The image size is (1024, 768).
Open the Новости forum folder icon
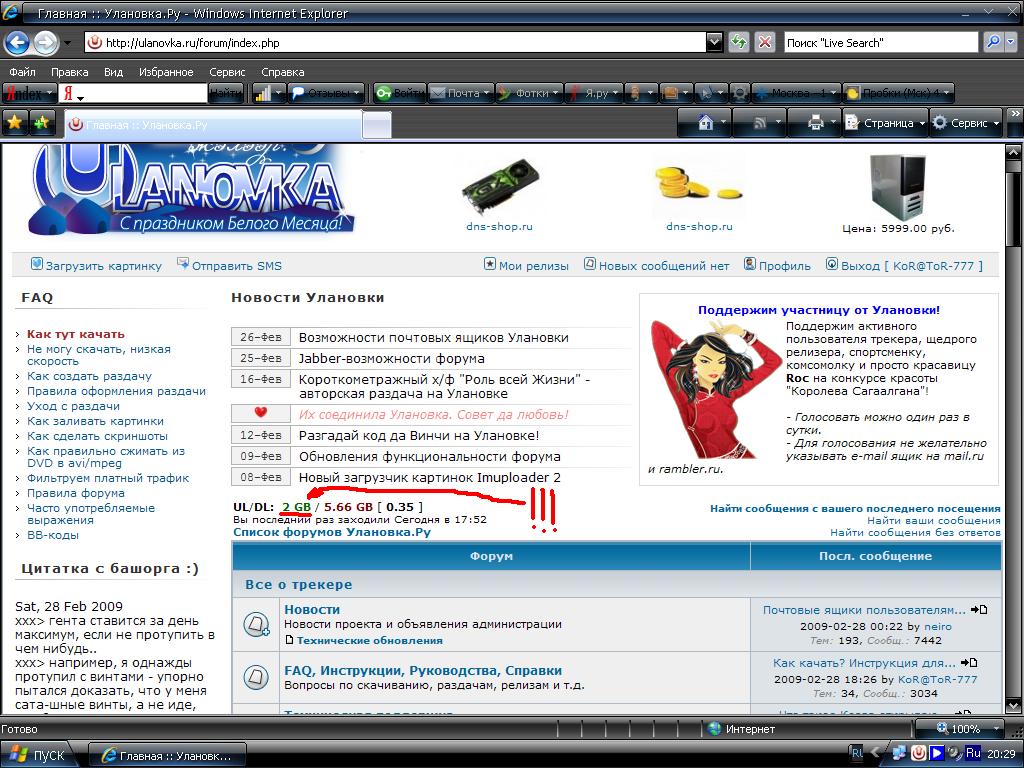pos(256,625)
